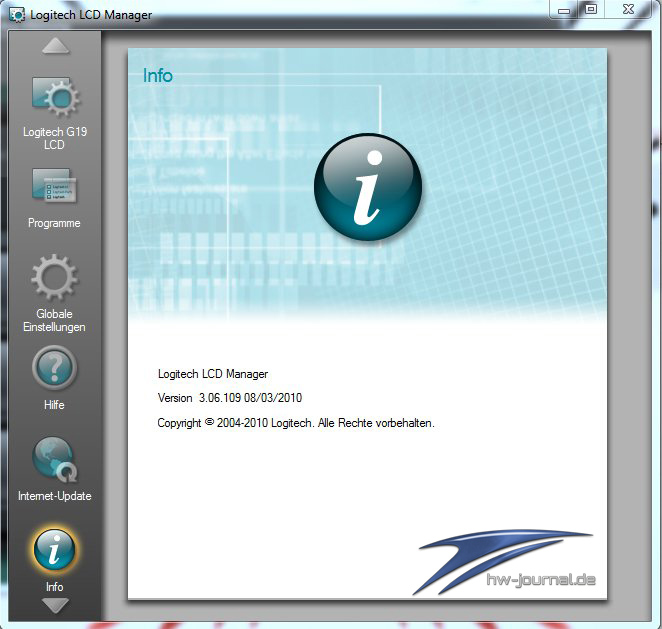The width and height of the screenshot is (662, 629).
Task: Click the 'Copyright 2004-2010 Logitech' line
Action: click(296, 423)
